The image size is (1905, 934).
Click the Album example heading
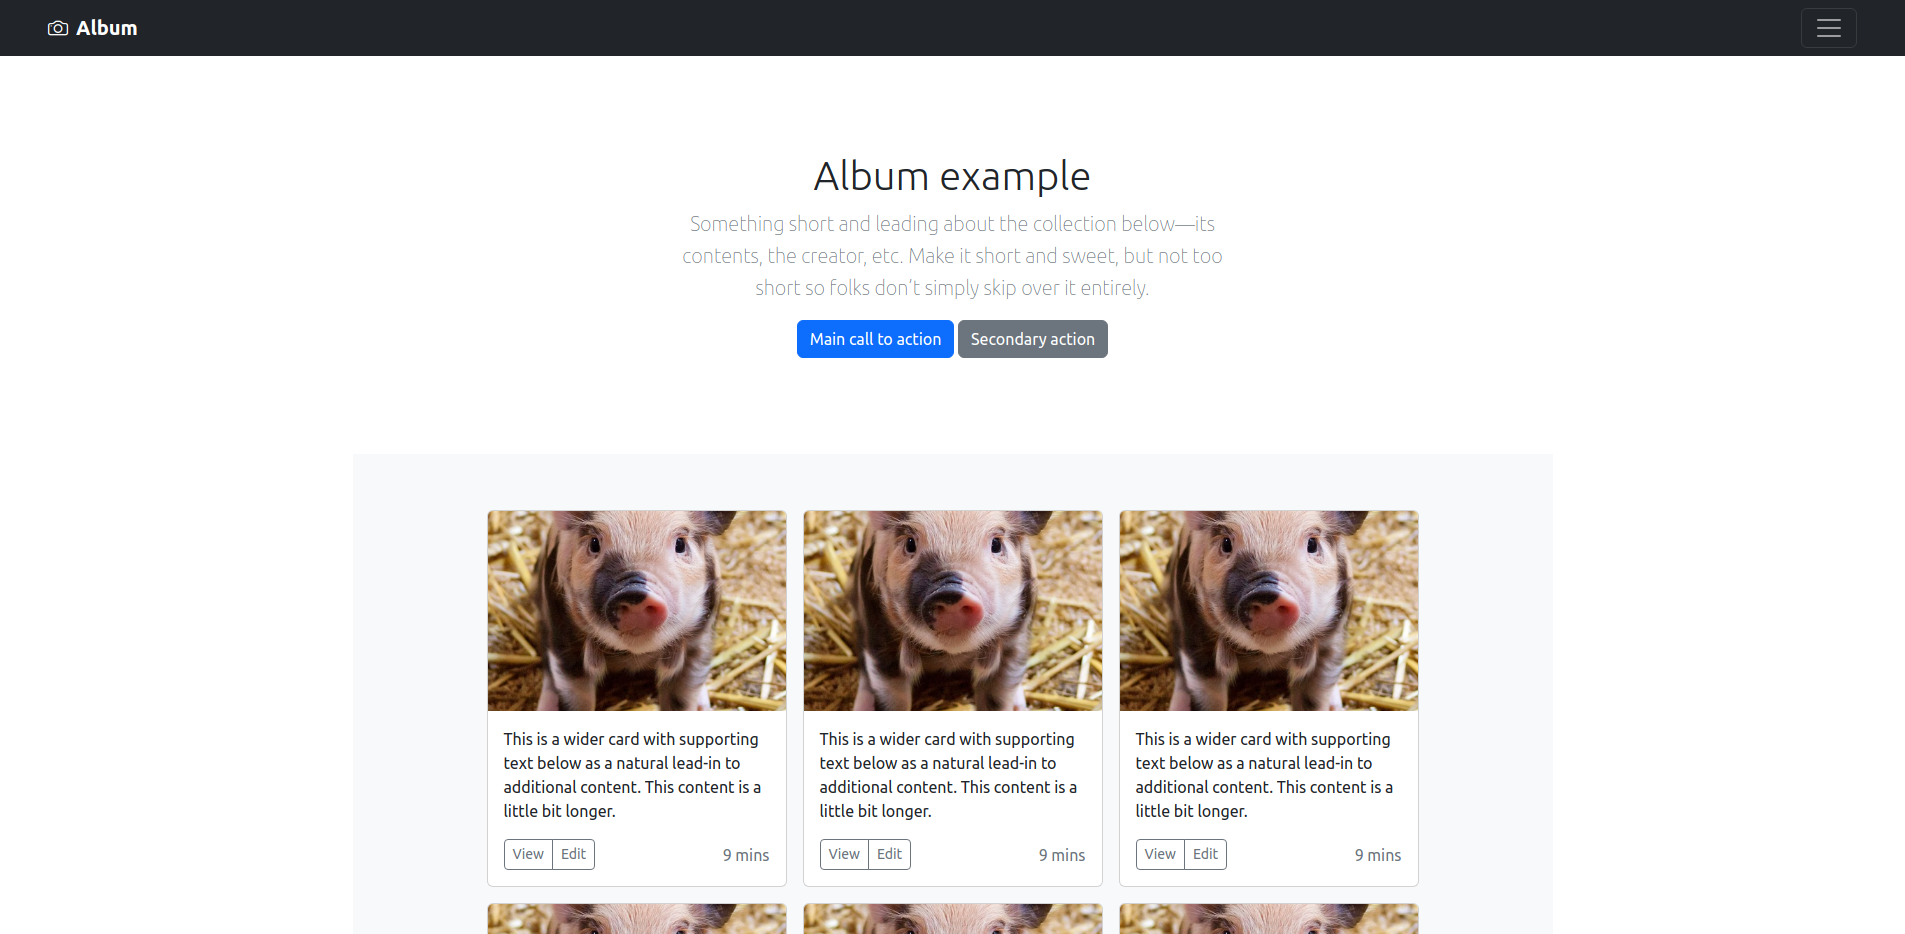(x=952, y=176)
